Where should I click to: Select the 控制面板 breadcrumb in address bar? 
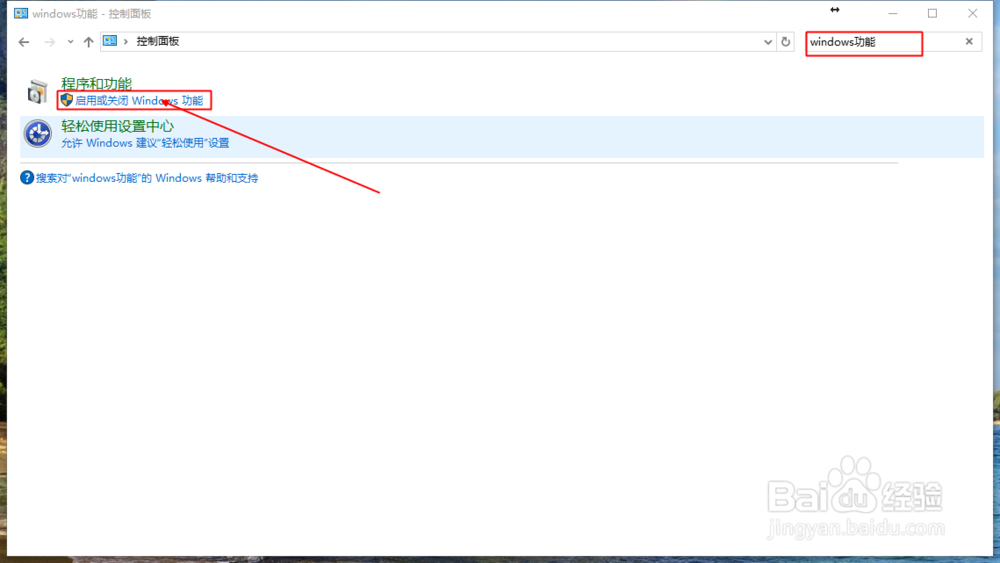158,41
